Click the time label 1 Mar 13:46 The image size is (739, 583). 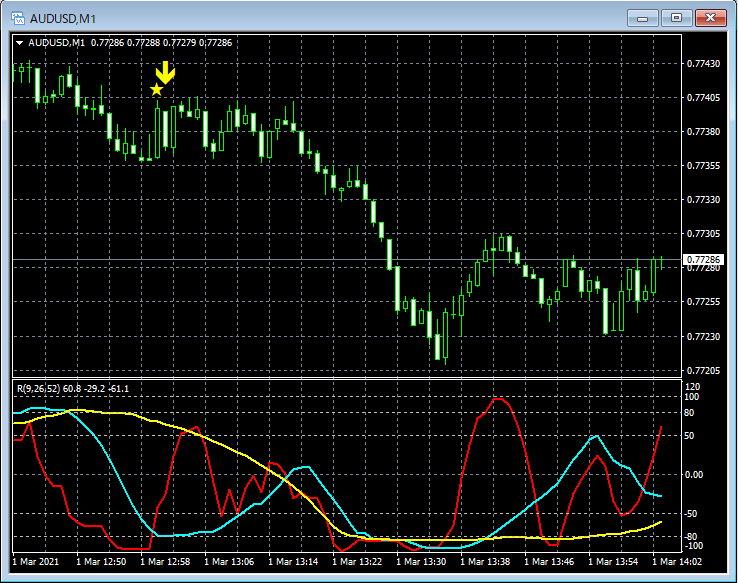point(549,562)
